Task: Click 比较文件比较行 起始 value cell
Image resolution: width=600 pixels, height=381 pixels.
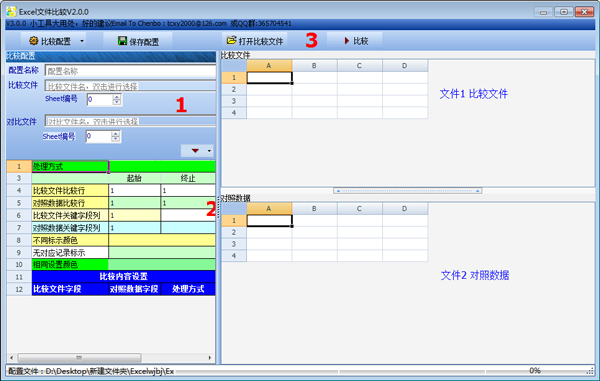Action: pos(135,190)
